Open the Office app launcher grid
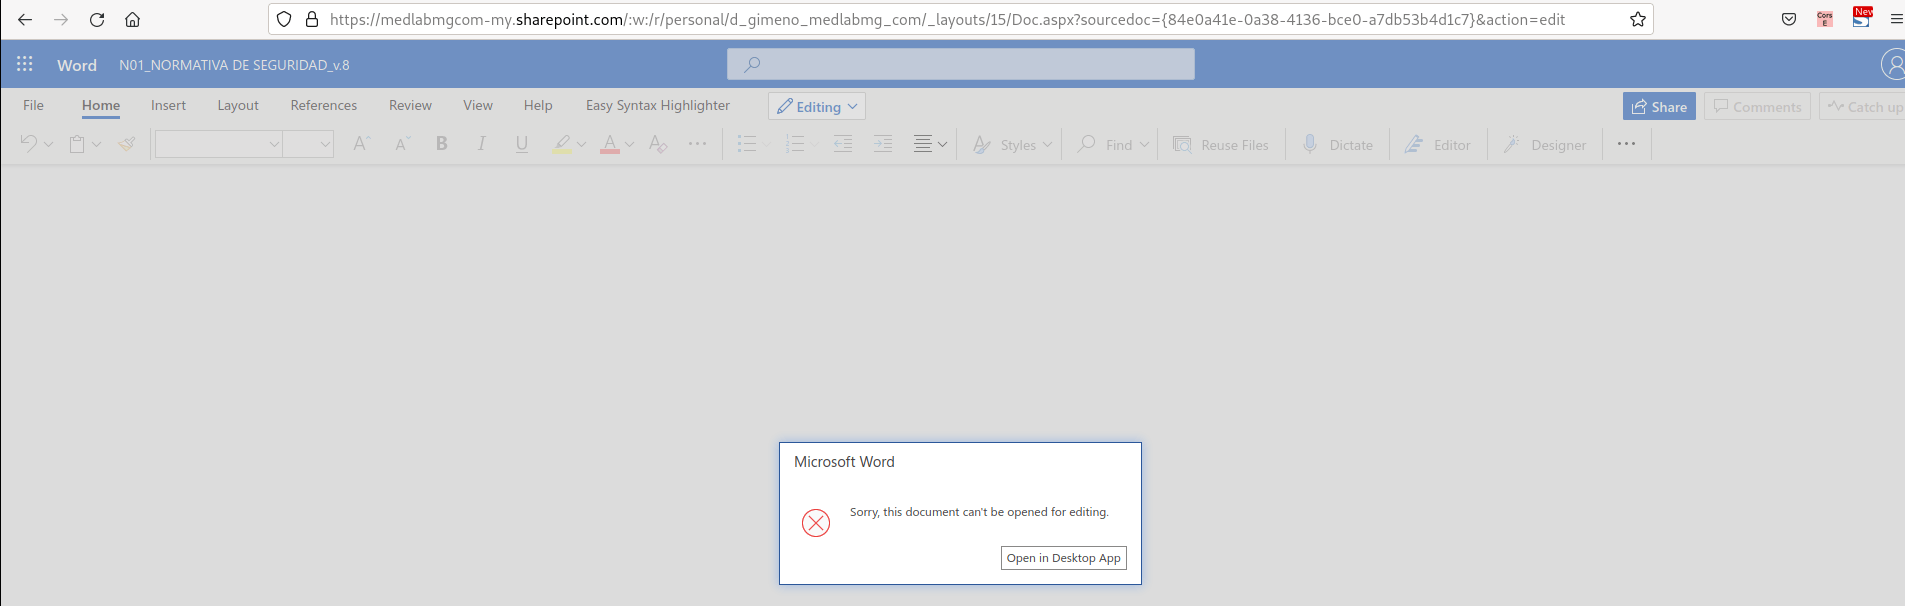This screenshot has width=1905, height=606. point(25,64)
